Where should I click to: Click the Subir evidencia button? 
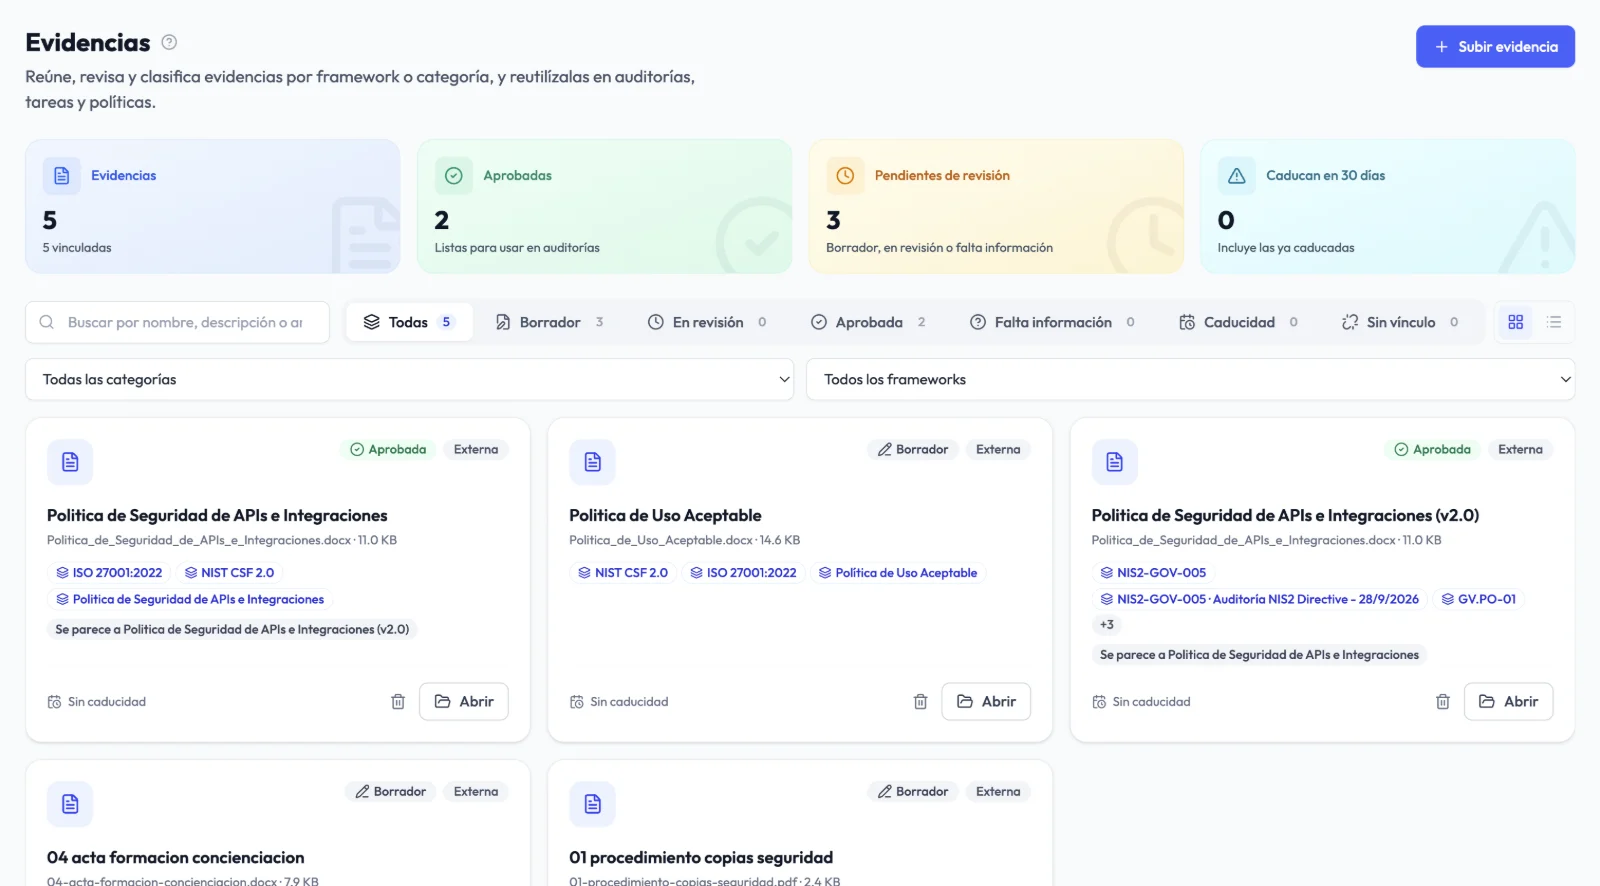[1495, 47]
